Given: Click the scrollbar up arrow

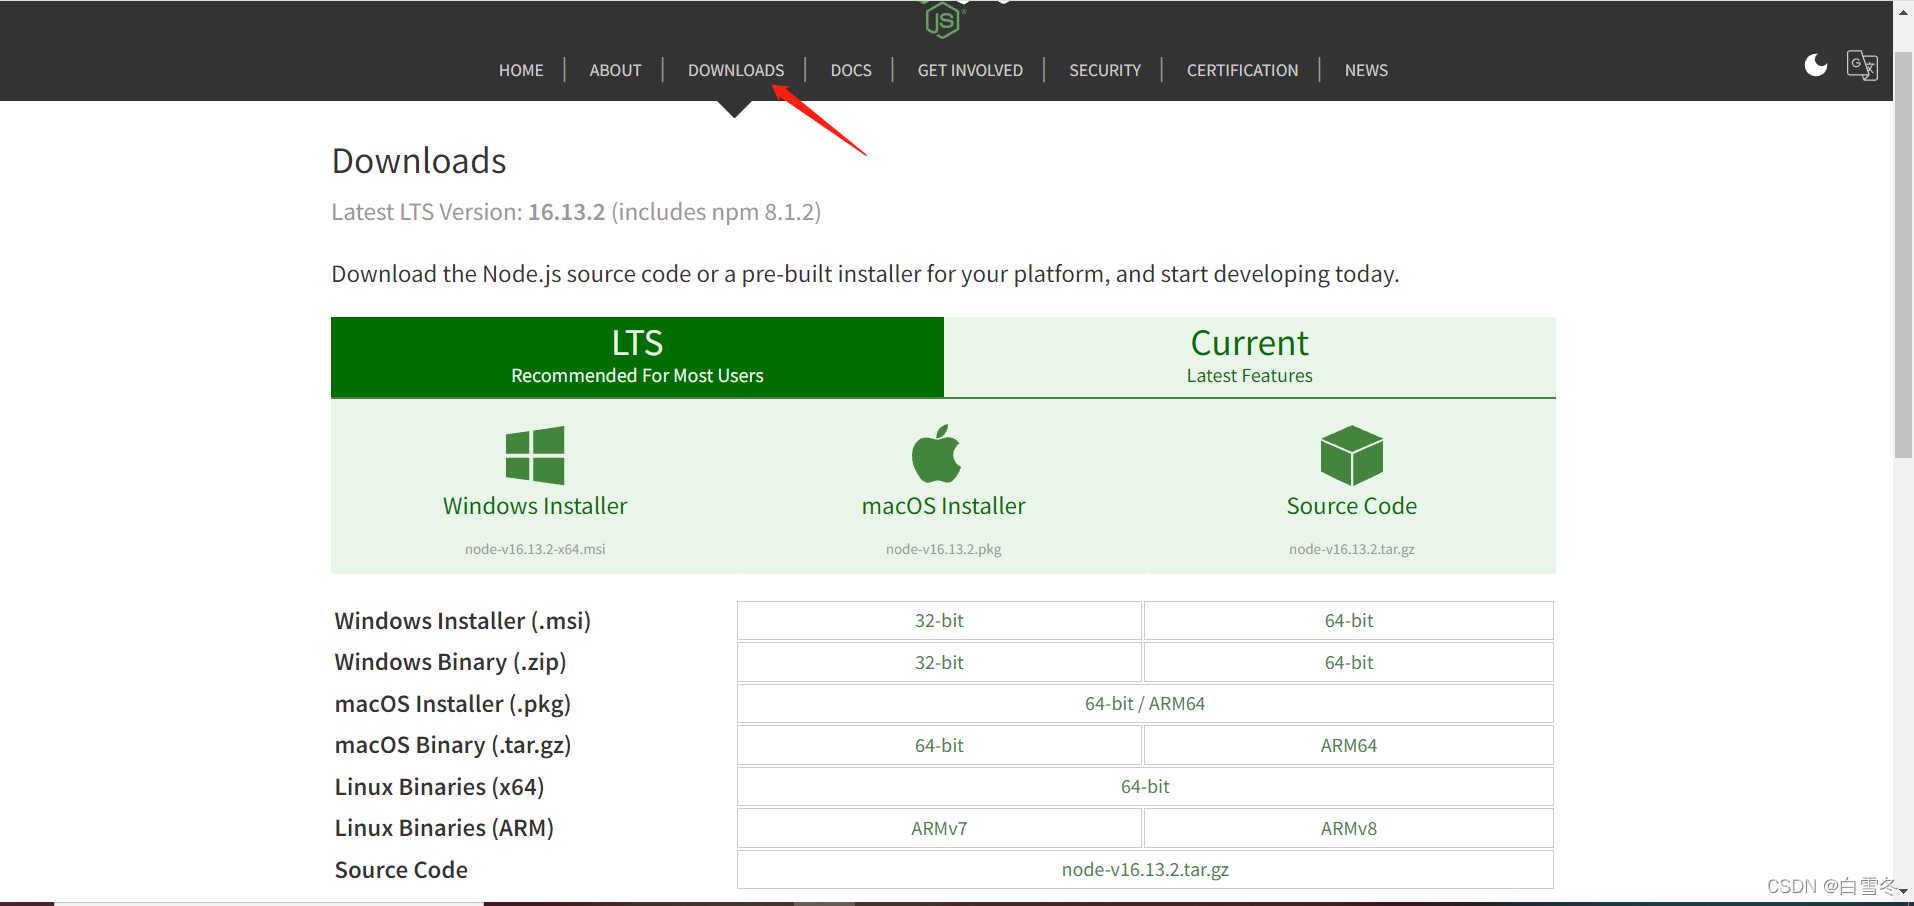Looking at the screenshot, I should 1903,12.
